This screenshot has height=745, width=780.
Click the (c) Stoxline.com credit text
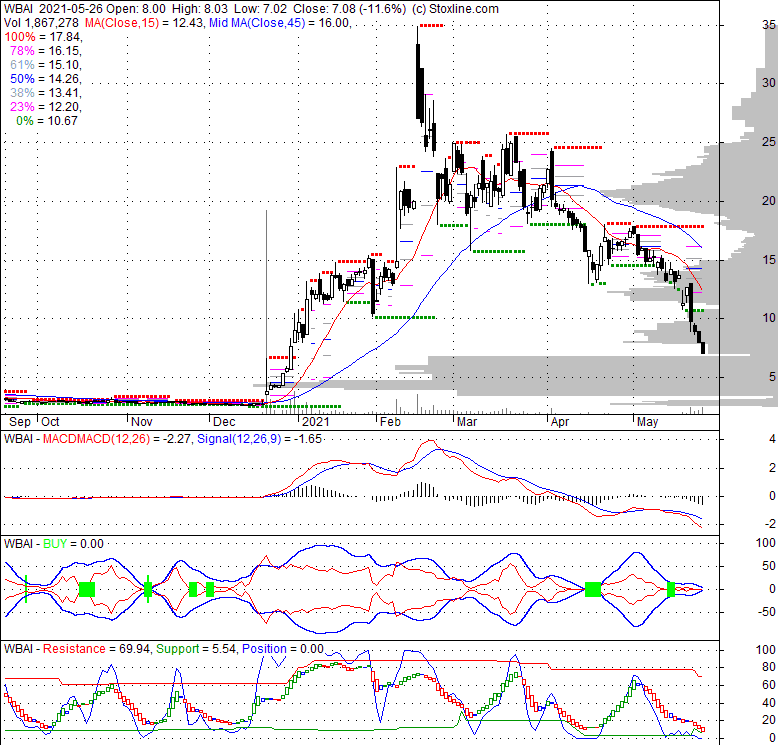(x=455, y=8)
